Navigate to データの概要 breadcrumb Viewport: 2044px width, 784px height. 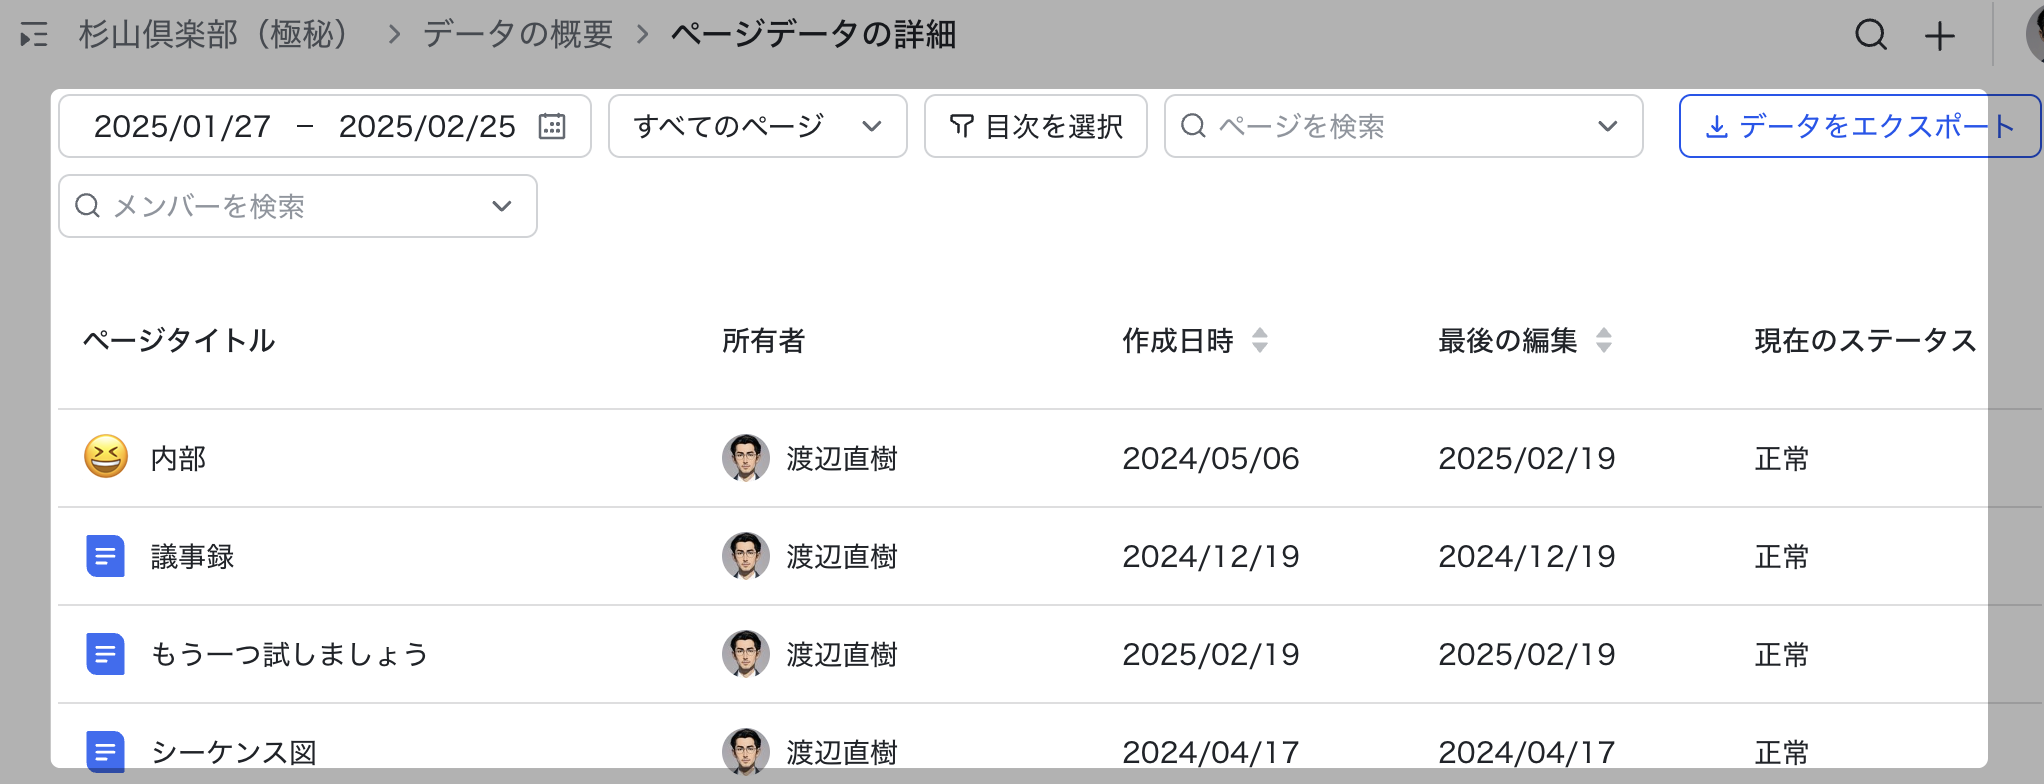(x=517, y=35)
